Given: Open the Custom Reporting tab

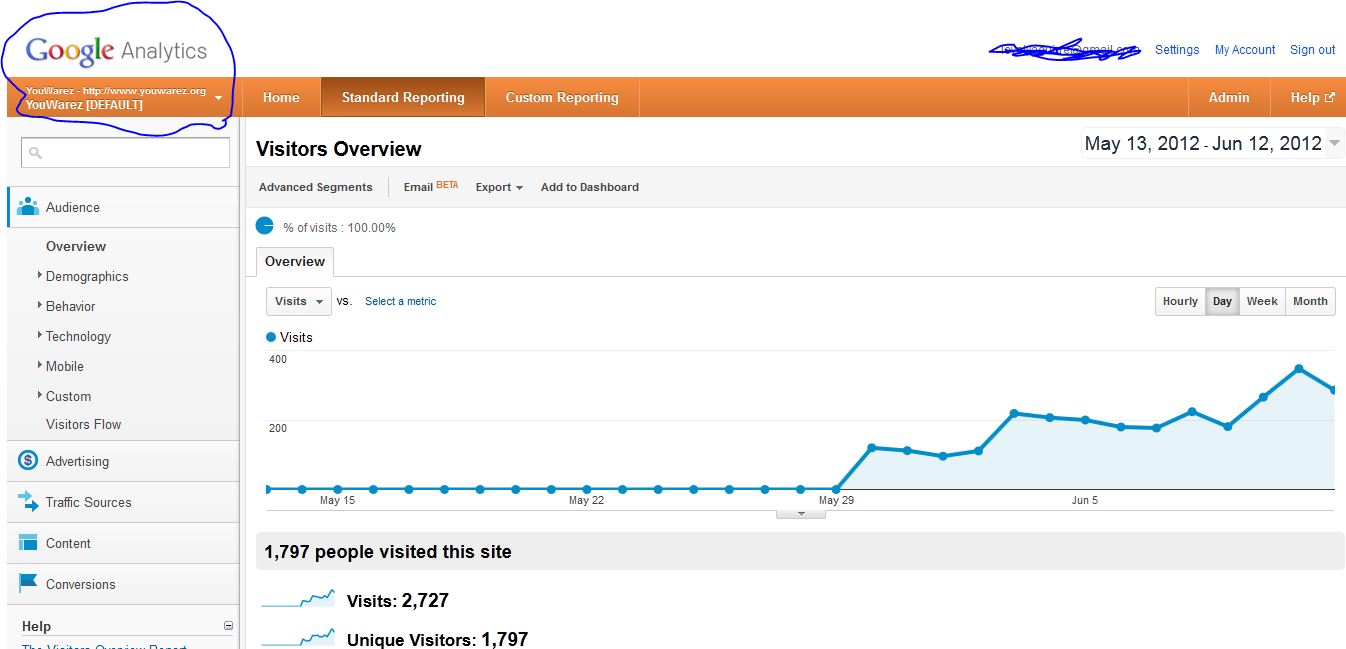Looking at the screenshot, I should click(562, 98).
